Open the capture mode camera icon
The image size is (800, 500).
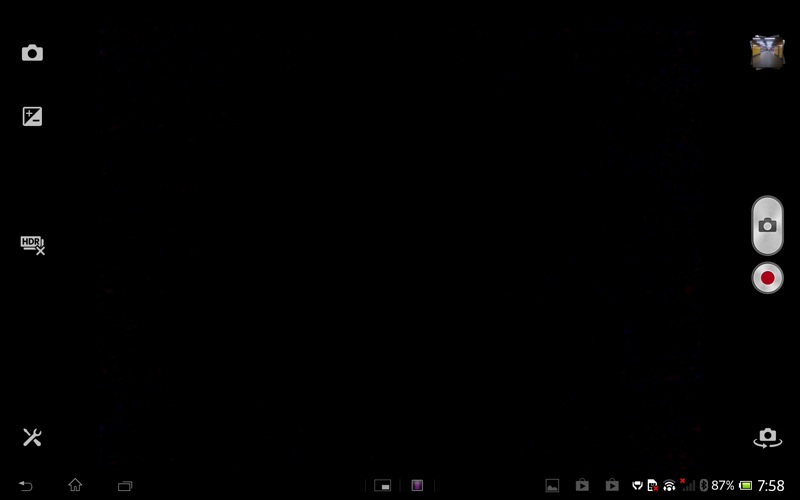pos(32,53)
